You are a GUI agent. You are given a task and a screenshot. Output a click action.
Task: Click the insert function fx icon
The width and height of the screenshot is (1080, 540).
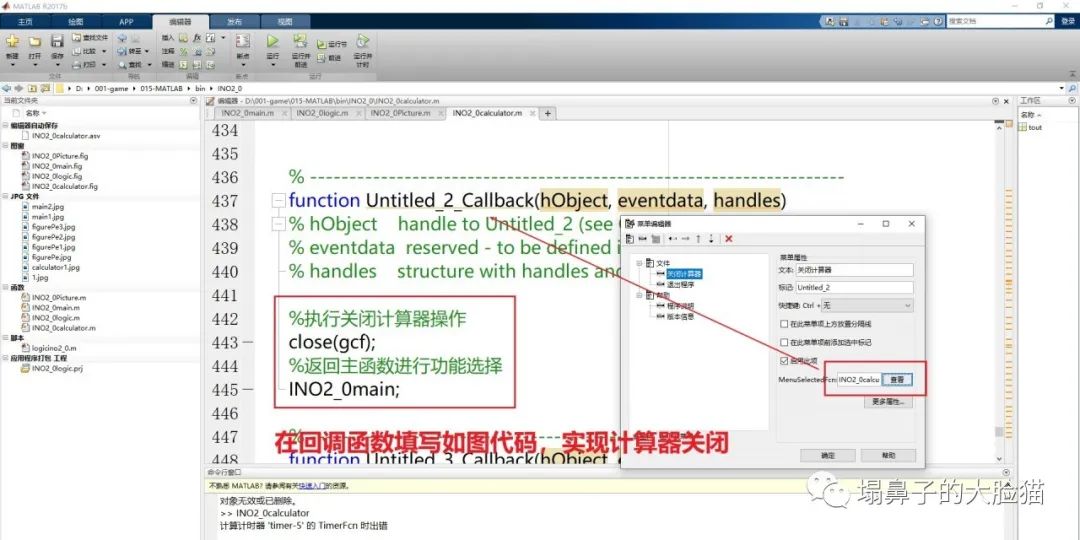pyautogui.click(x=197, y=37)
